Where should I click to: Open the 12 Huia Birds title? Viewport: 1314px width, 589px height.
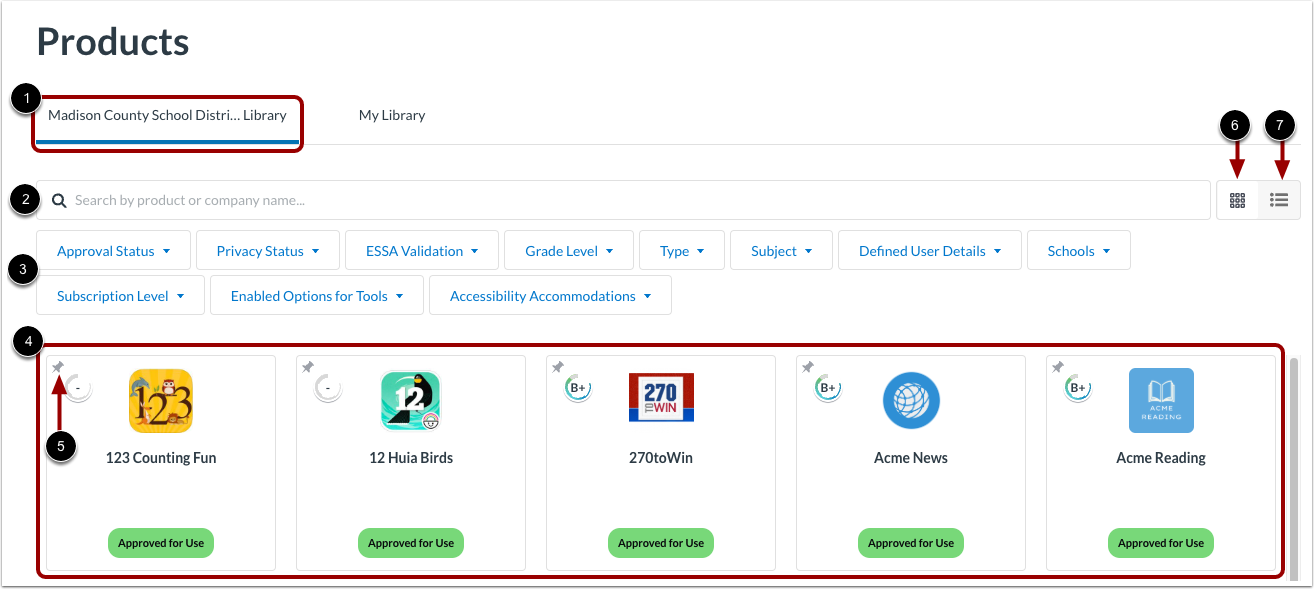click(411, 458)
